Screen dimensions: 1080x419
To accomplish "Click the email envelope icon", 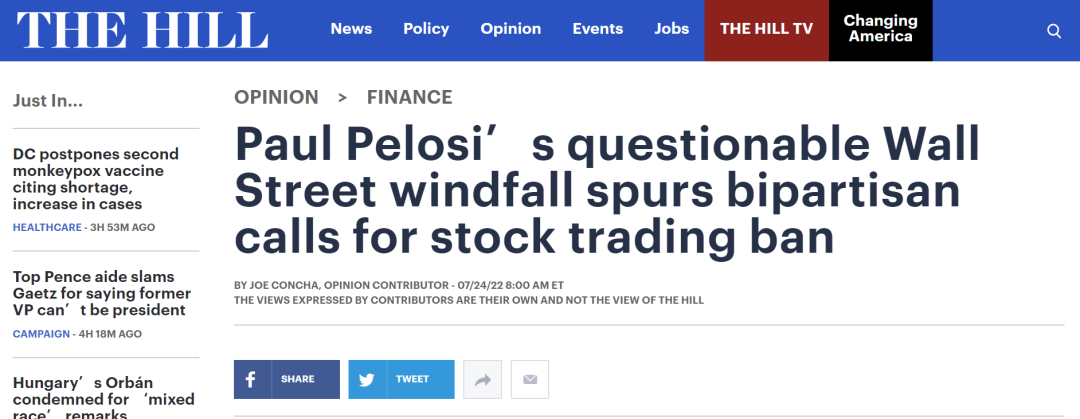I will (x=530, y=380).
